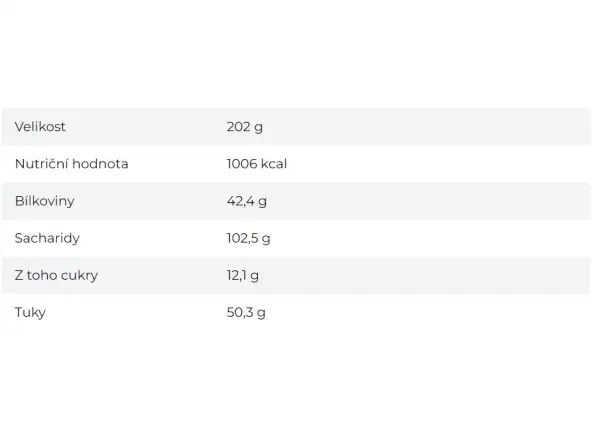Select the Velikost label
Screen dimensions: 600x440
tap(40, 127)
